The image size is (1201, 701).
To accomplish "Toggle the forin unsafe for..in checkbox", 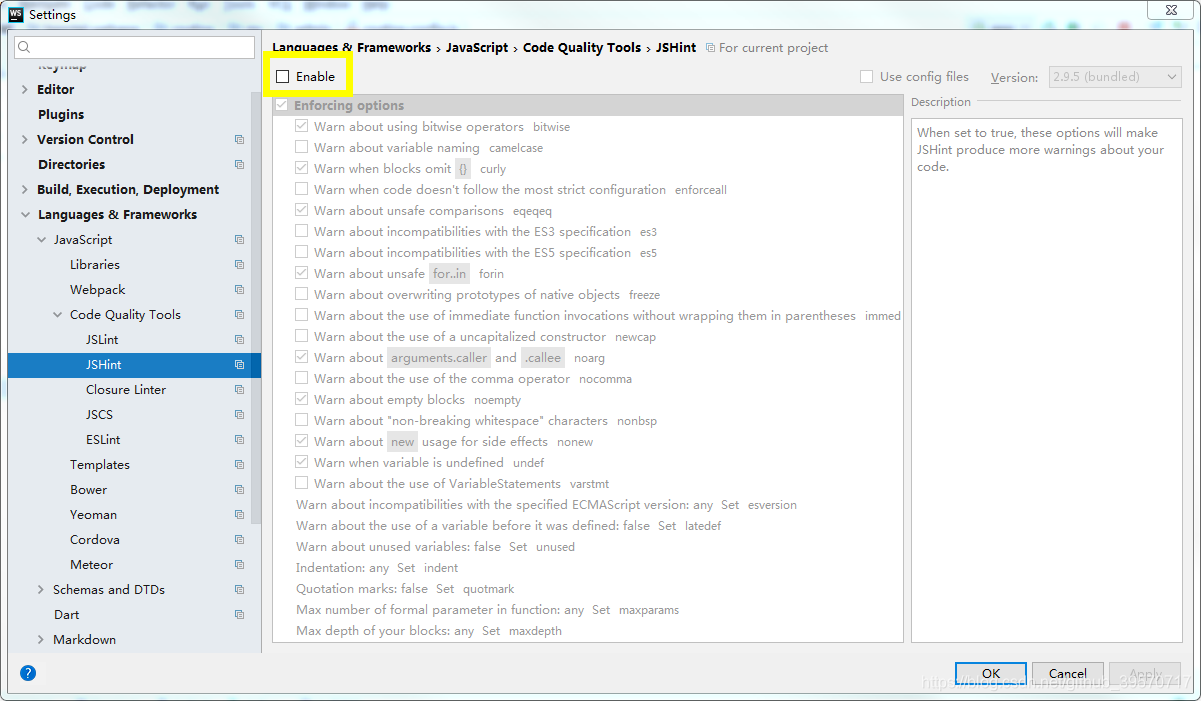I will tap(301, 274).
